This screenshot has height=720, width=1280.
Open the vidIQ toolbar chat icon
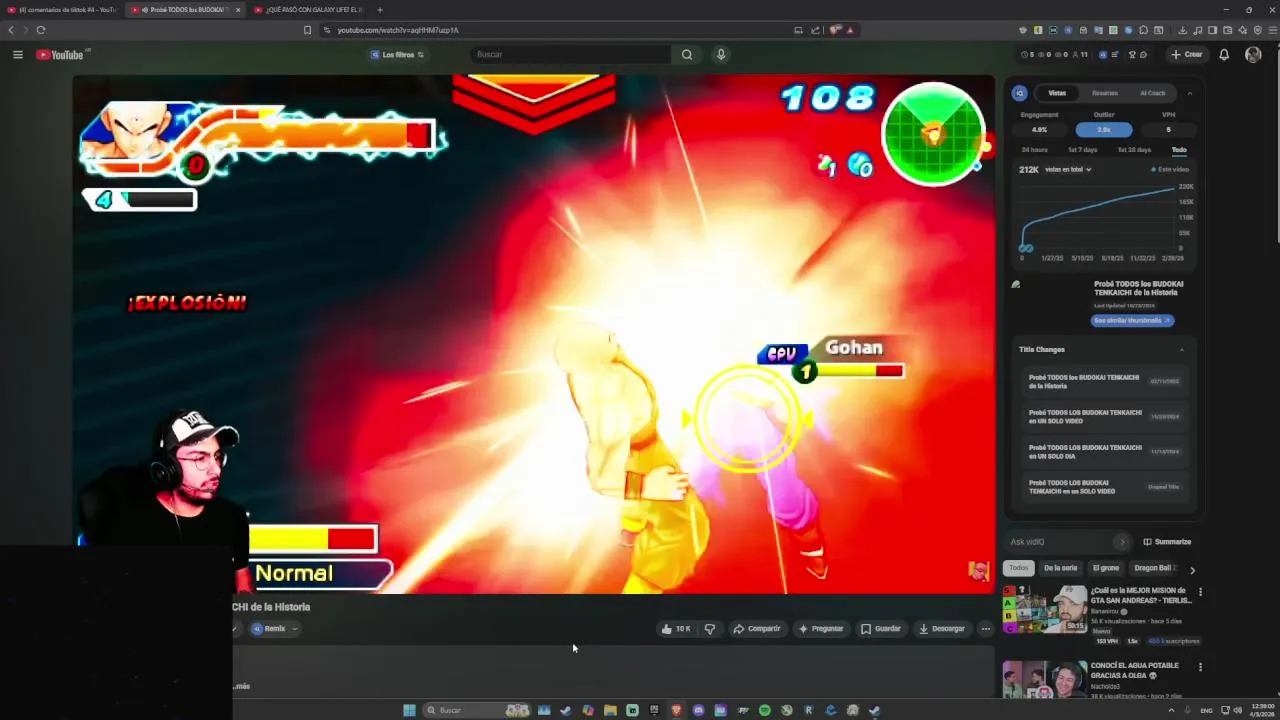[1143, 55]
